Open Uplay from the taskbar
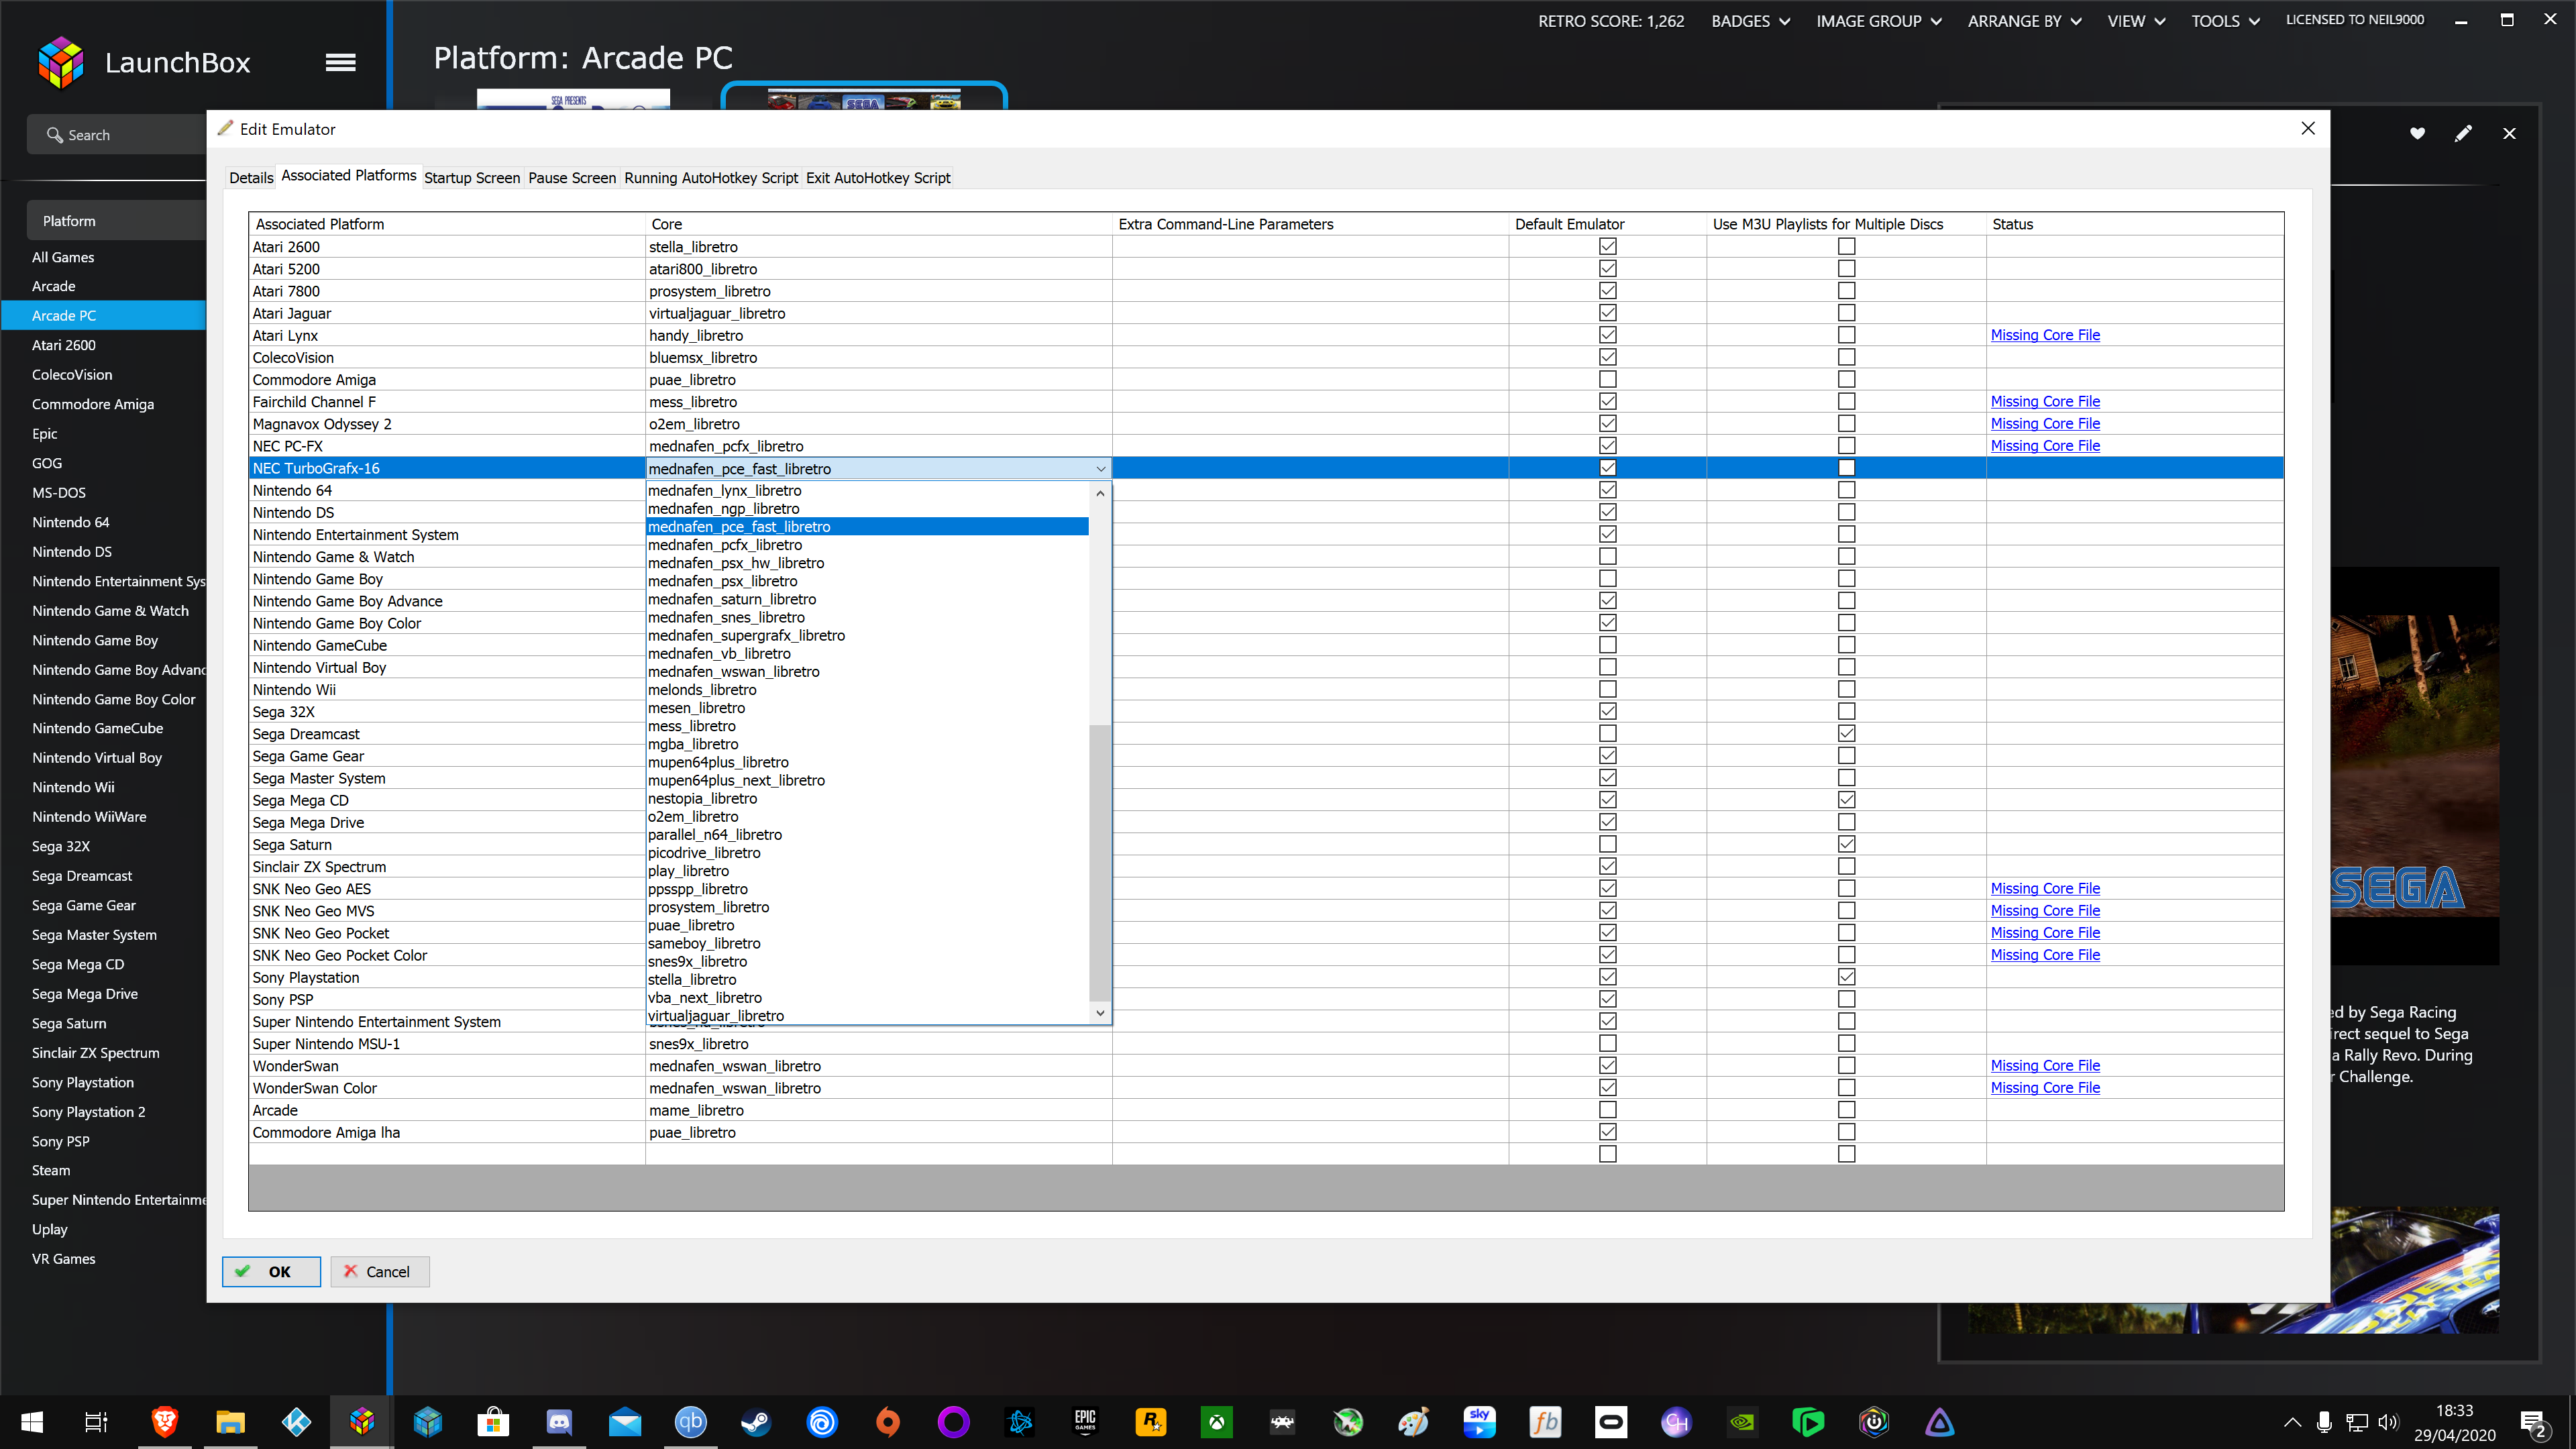This screenshot has width=2576, height=1449. [x=822, y=1422]
